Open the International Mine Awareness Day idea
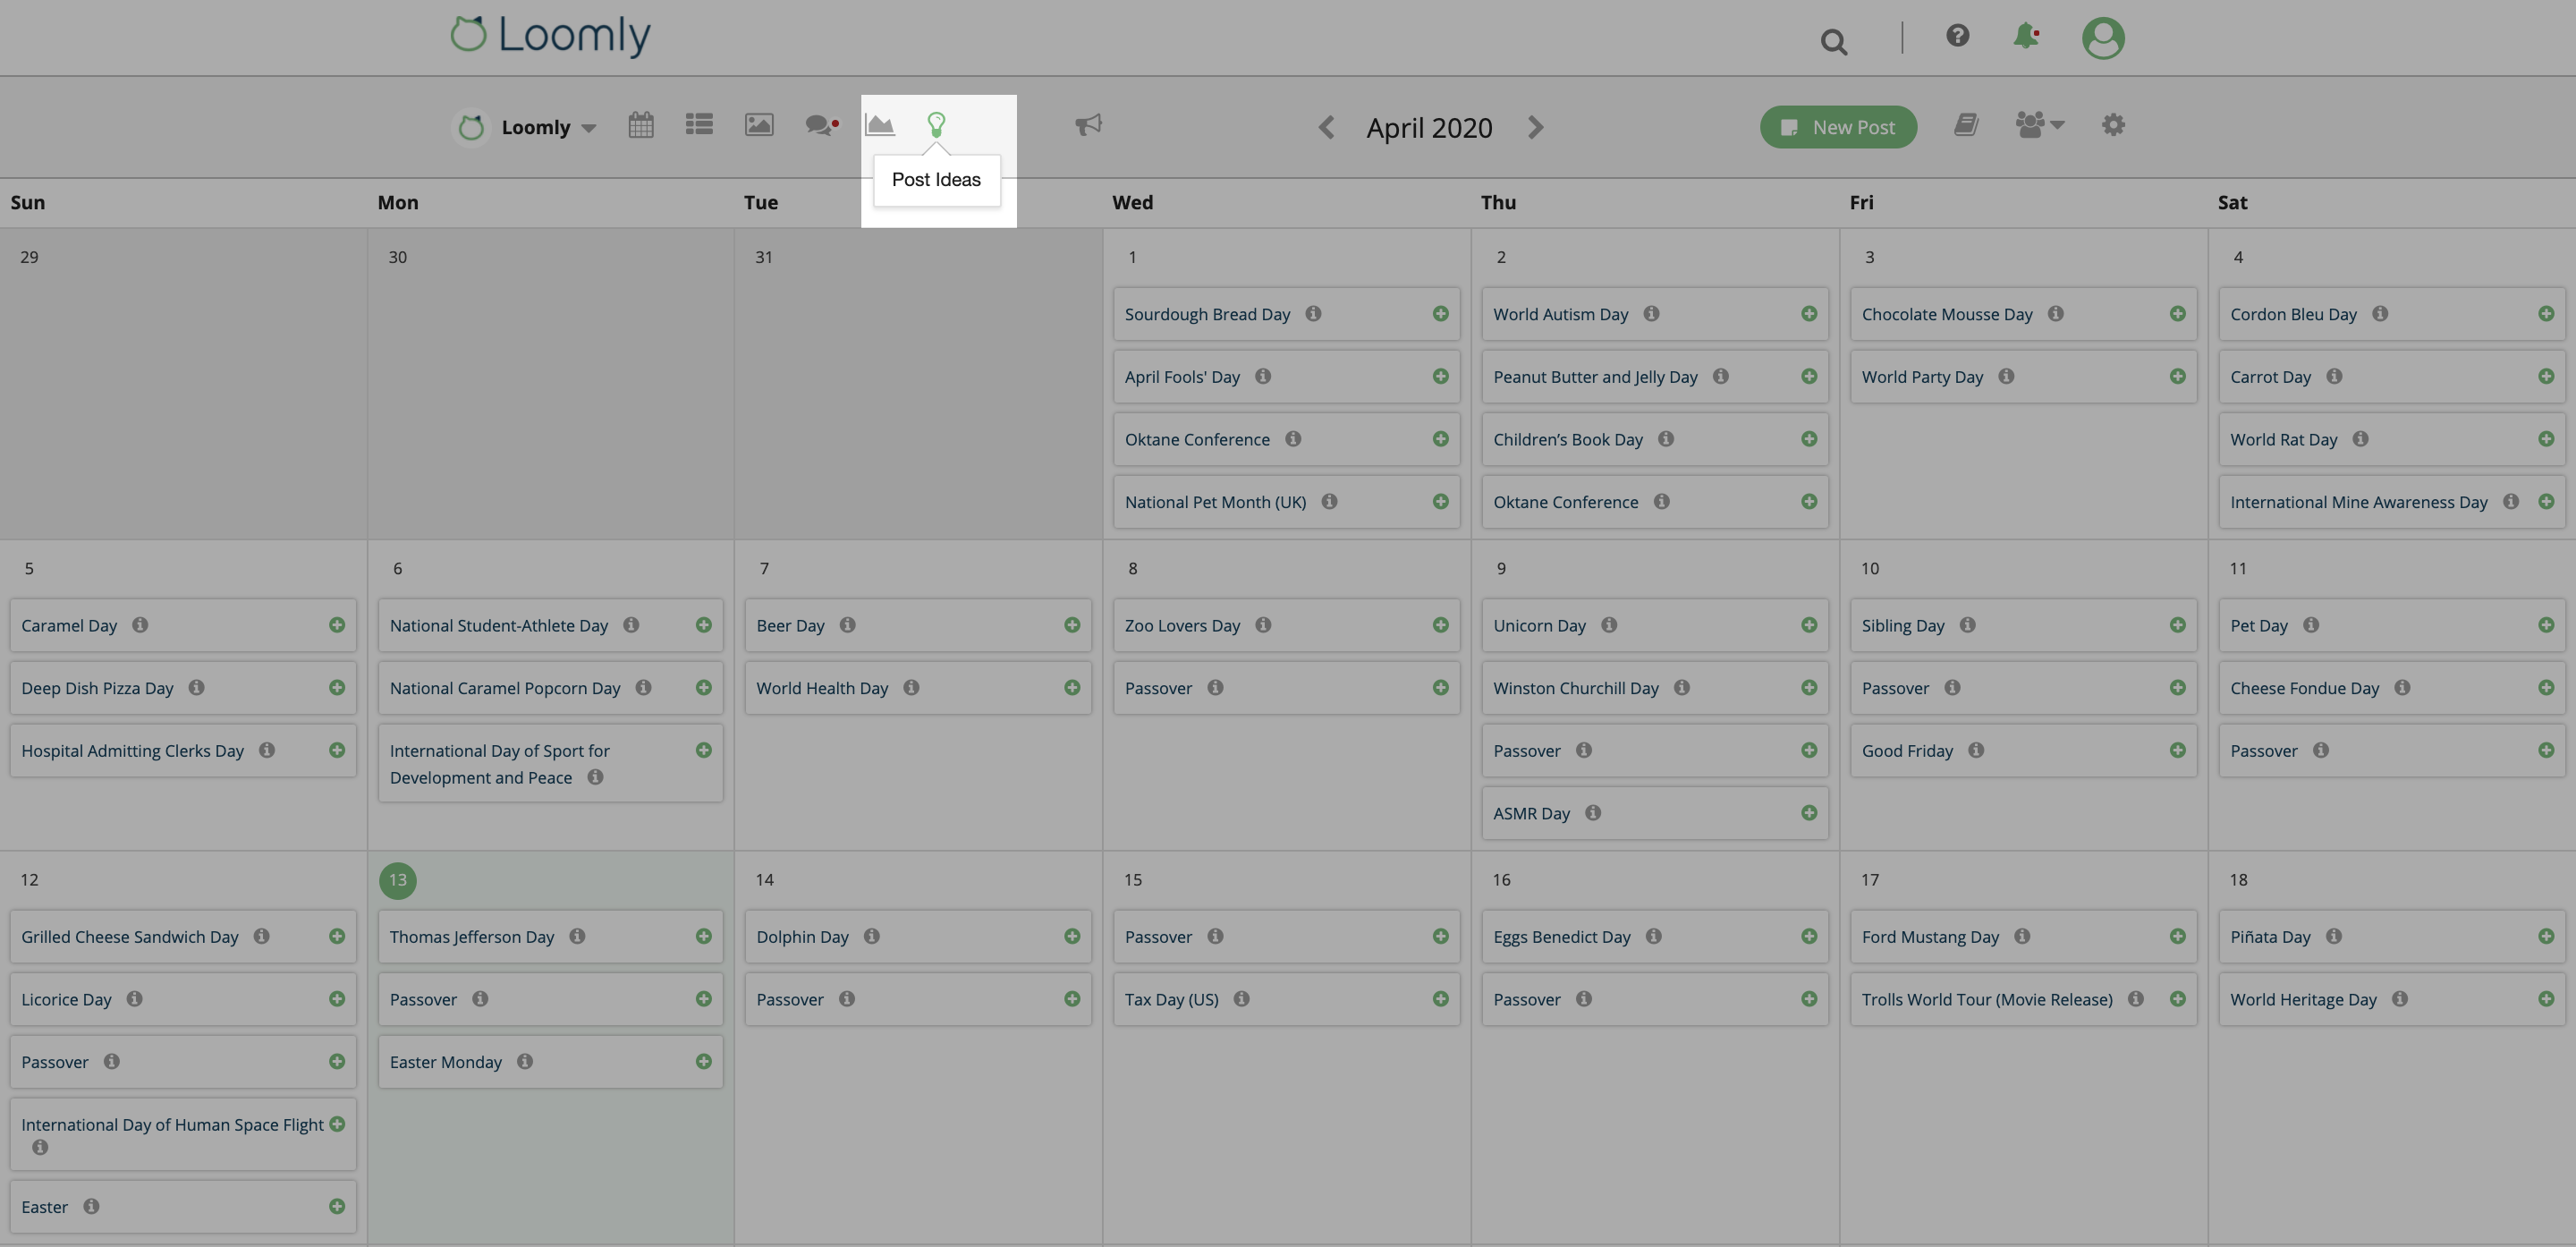Viewport: 2576px width, 1247px height. click(x=2392, y=502)
